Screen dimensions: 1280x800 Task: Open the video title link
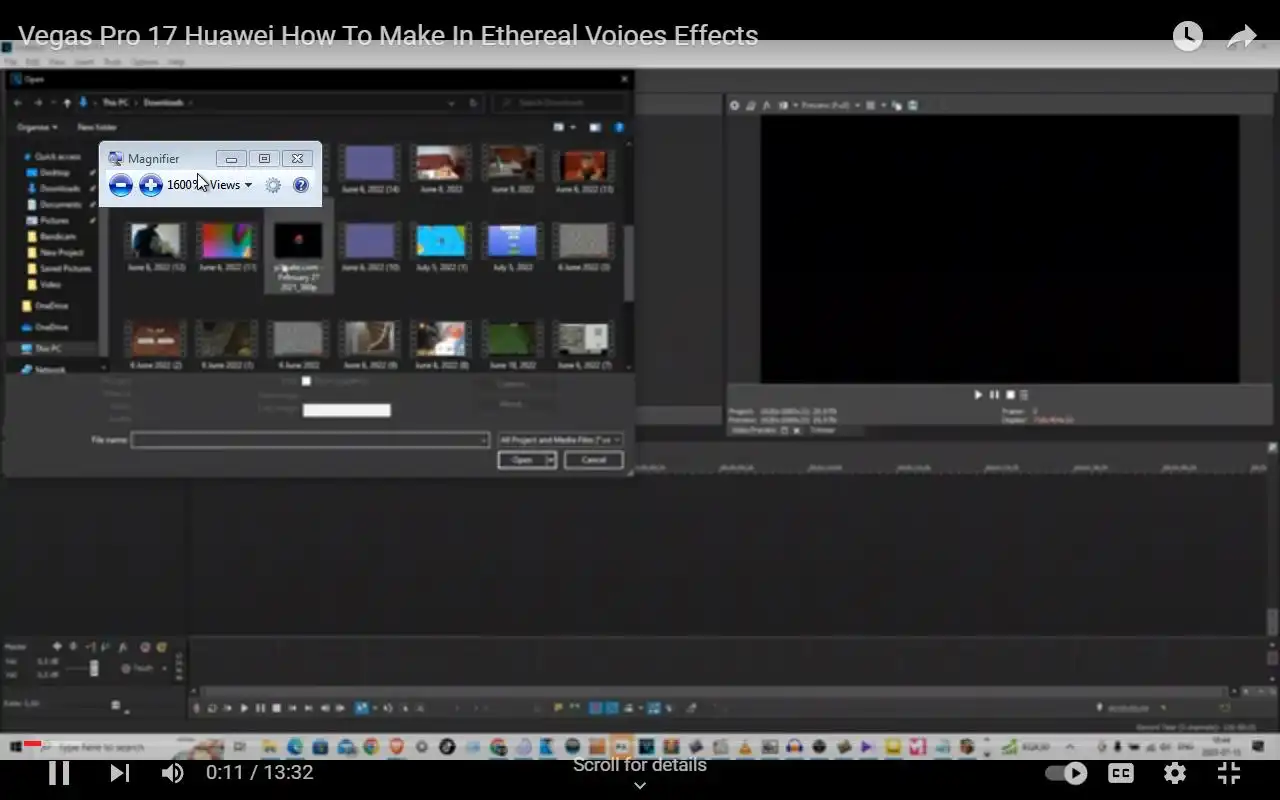point(388,36)
